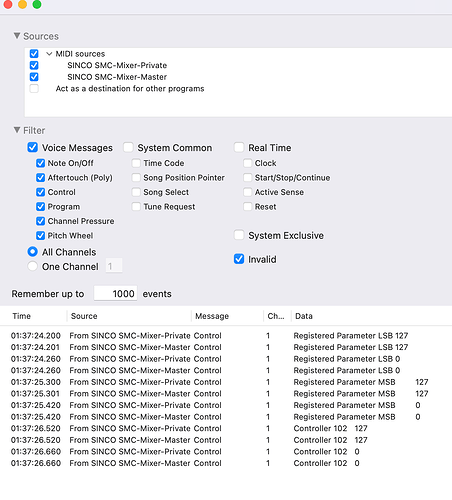Click the One Channel number field
Viewport: 452px width, 500px height.
coord(114,266)
